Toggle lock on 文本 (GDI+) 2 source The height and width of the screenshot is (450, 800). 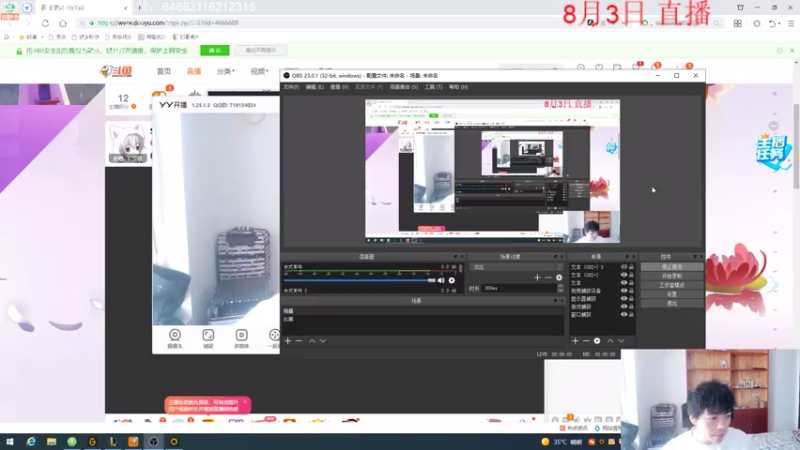coord(631,267)
